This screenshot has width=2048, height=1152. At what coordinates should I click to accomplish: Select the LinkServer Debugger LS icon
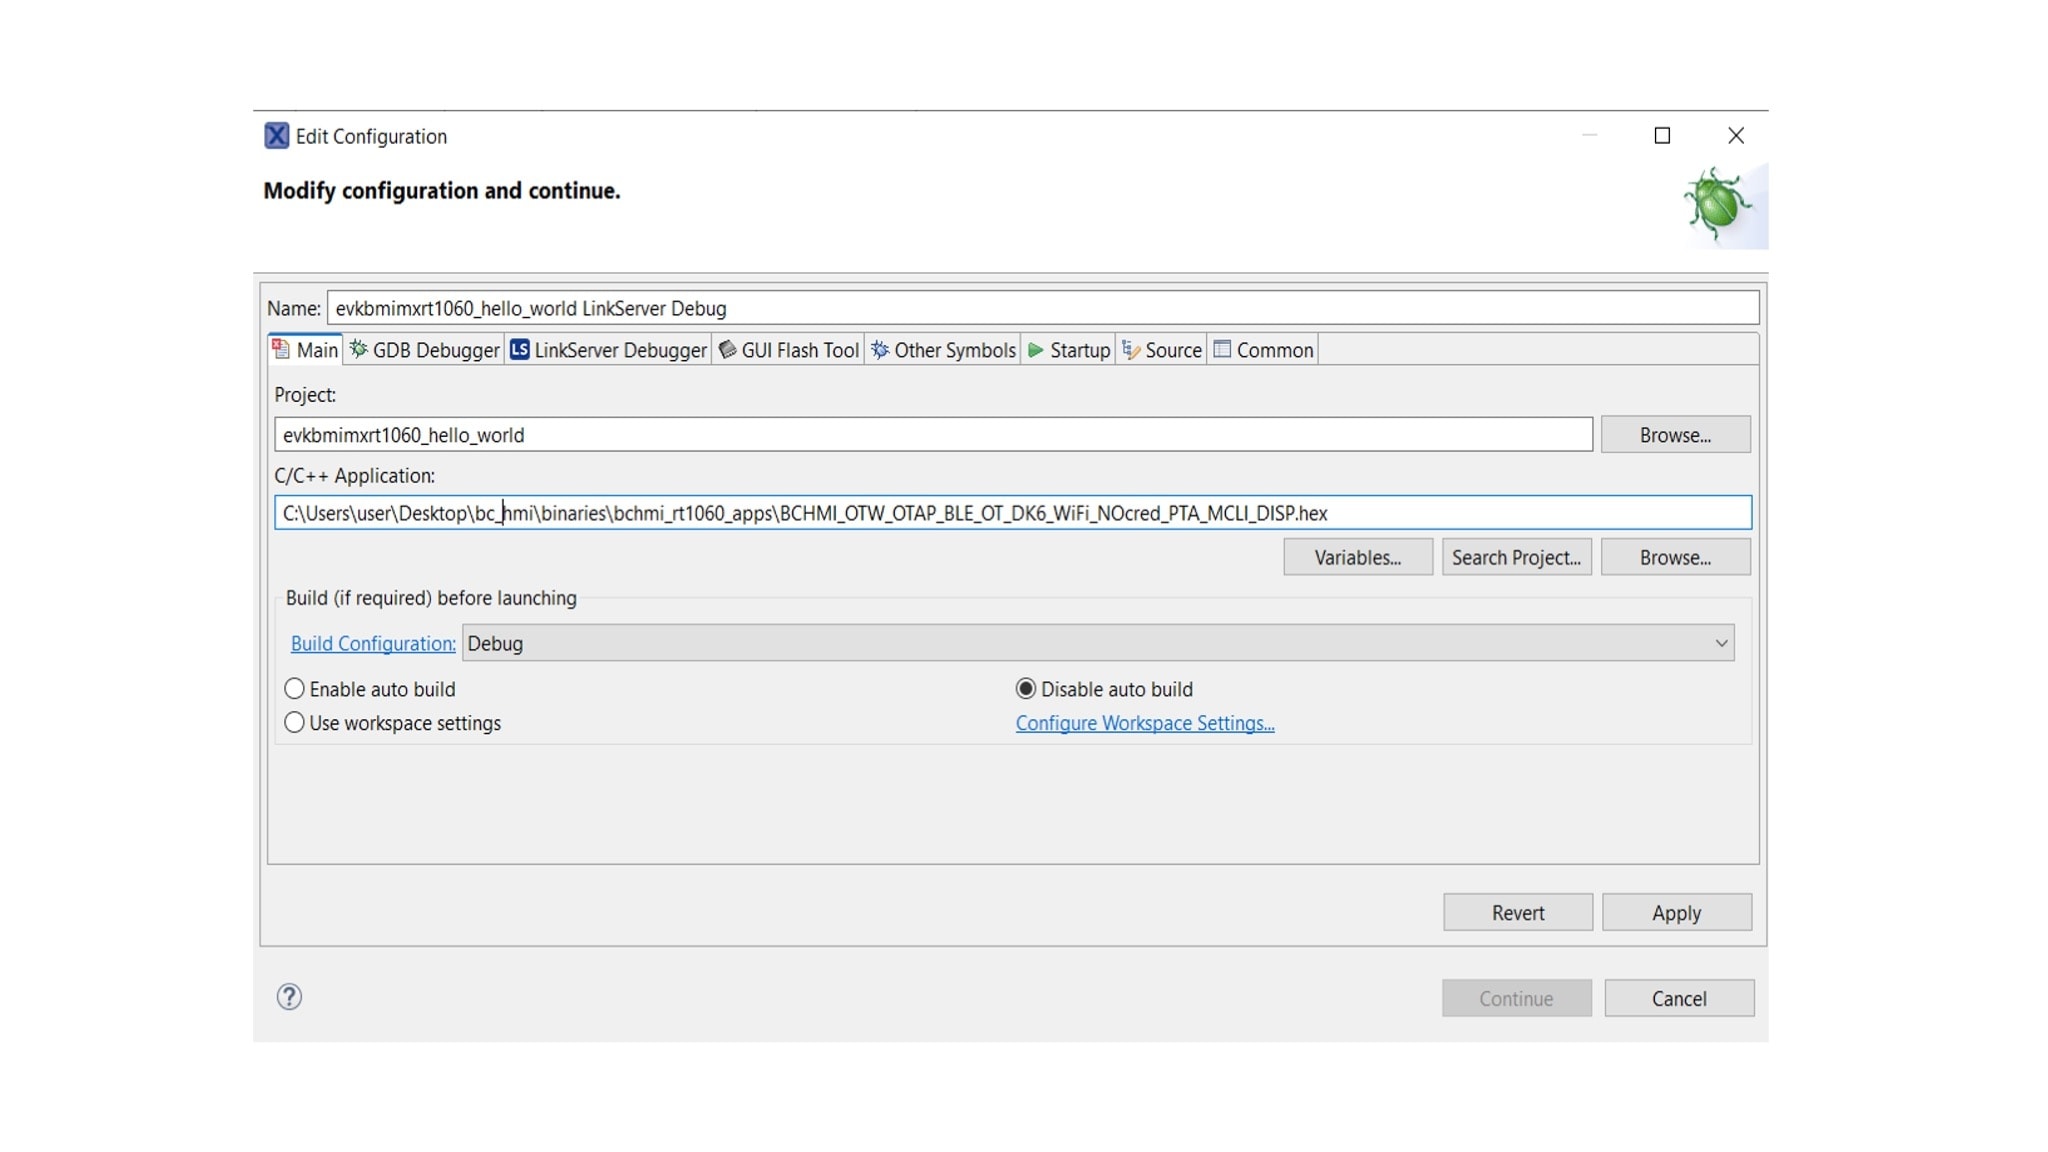click(x=519, y=349)
